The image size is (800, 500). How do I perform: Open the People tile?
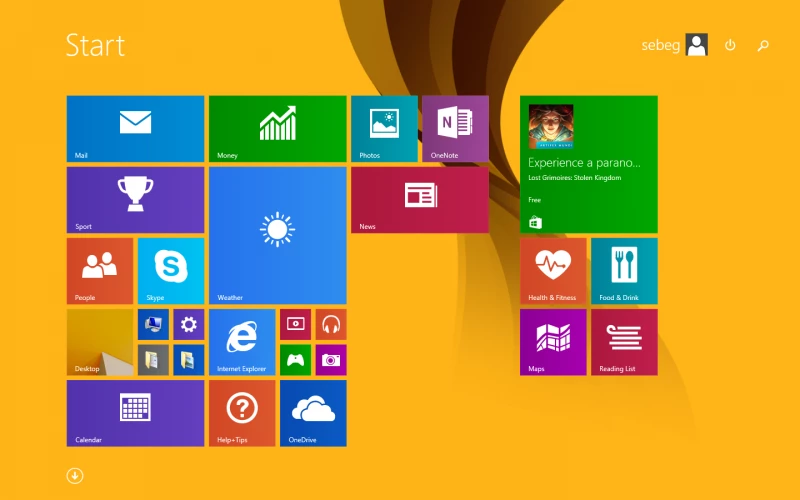click(100, 271)
